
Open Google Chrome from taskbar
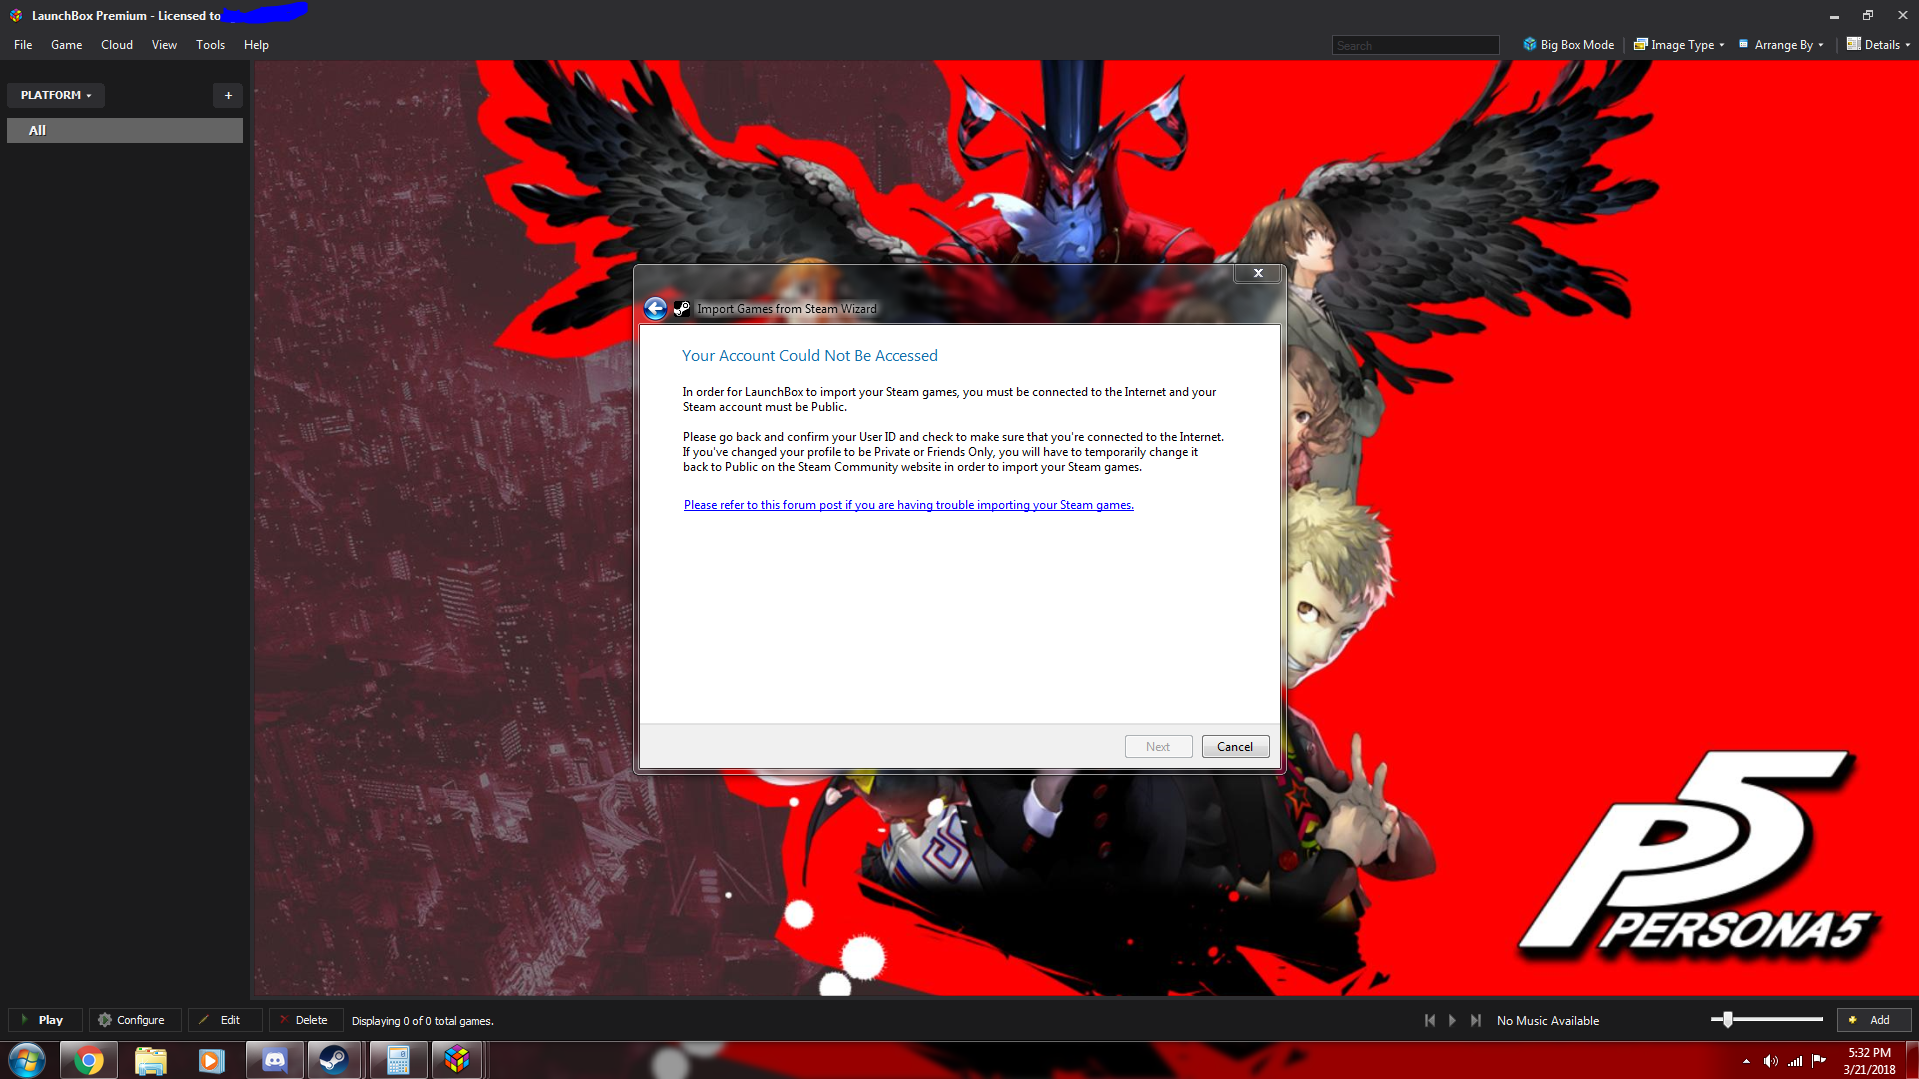pos(89,1060)
